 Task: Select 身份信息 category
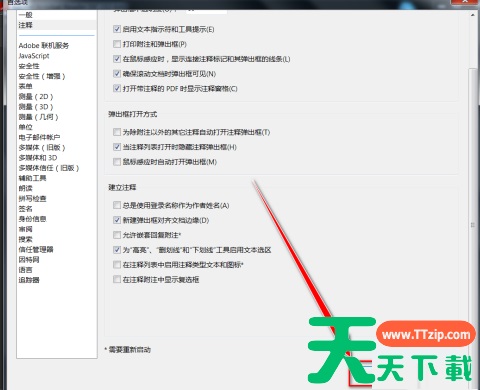tap(32, 219)
